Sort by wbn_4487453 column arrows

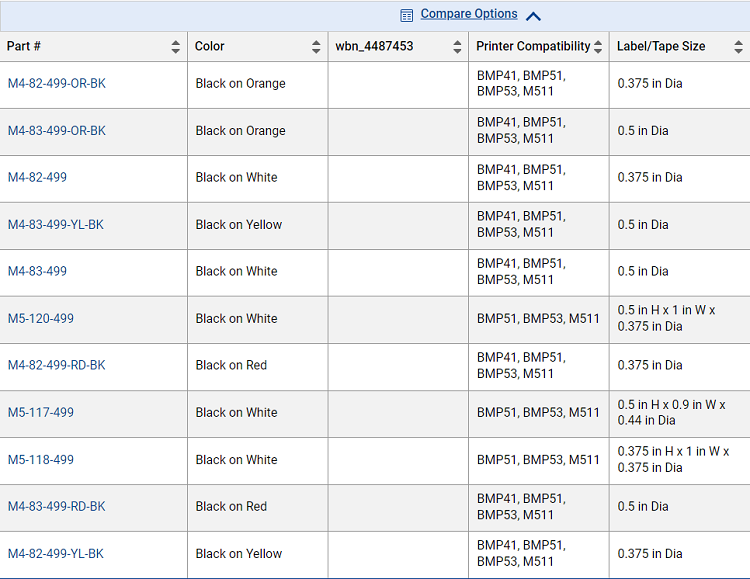tap(457, 46)
